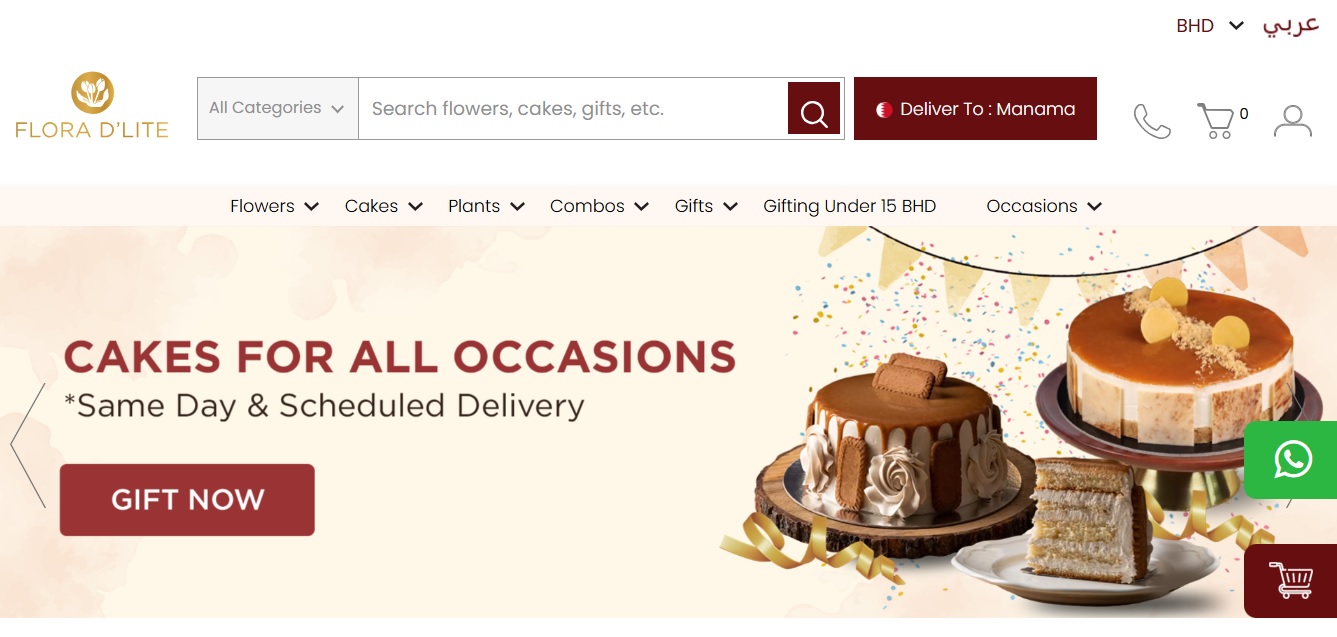Show previous banner slide arrow

[x=27, y=445]
